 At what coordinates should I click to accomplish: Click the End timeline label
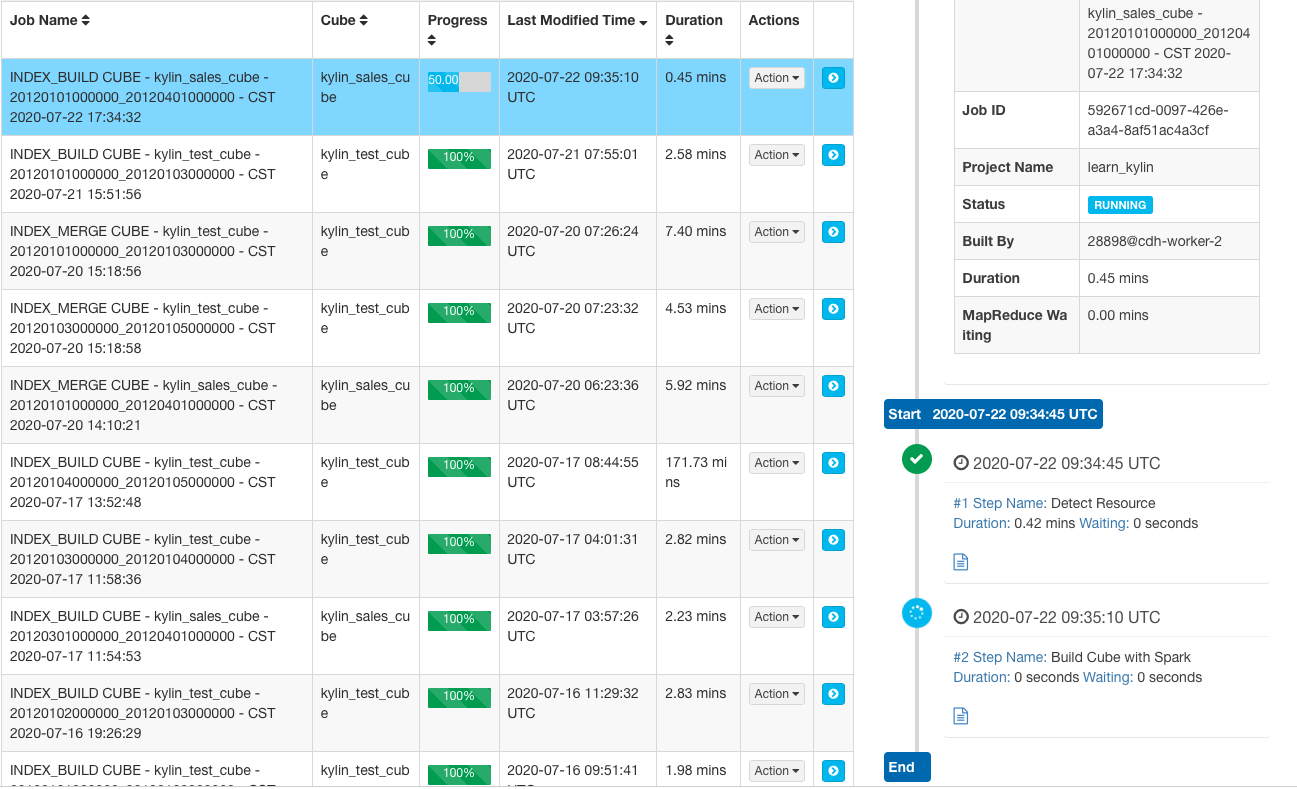(x=906, y=767)
